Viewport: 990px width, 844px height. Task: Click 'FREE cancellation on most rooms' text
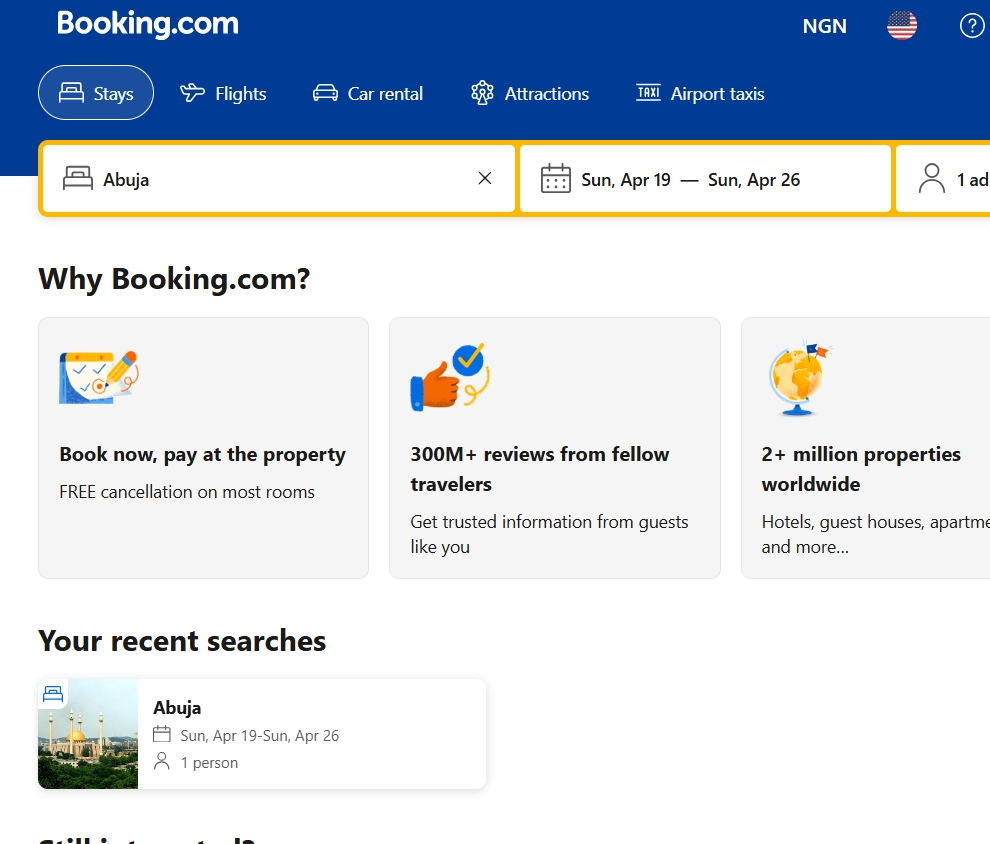point(187,492)
